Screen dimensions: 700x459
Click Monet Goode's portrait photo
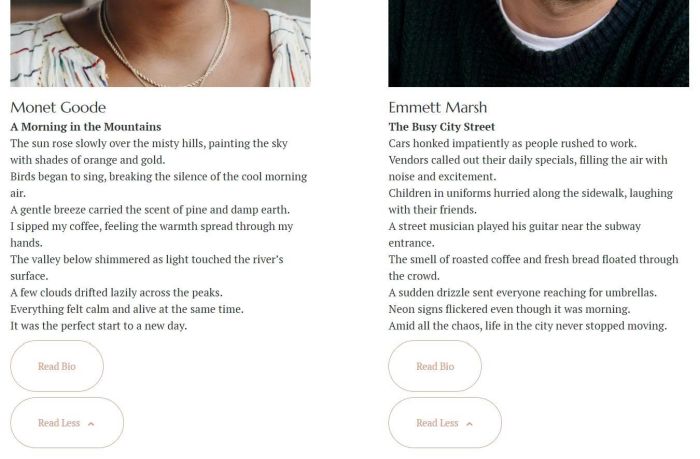tap(160, 43)
